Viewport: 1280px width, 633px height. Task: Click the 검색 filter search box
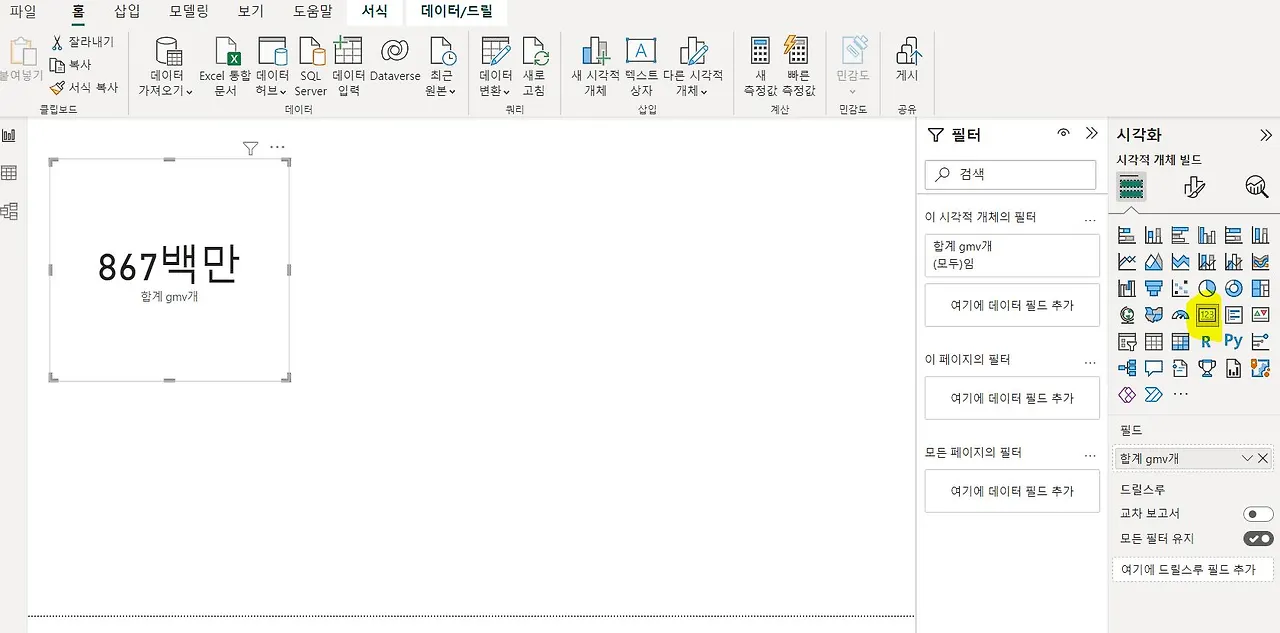click(1010, 174)
